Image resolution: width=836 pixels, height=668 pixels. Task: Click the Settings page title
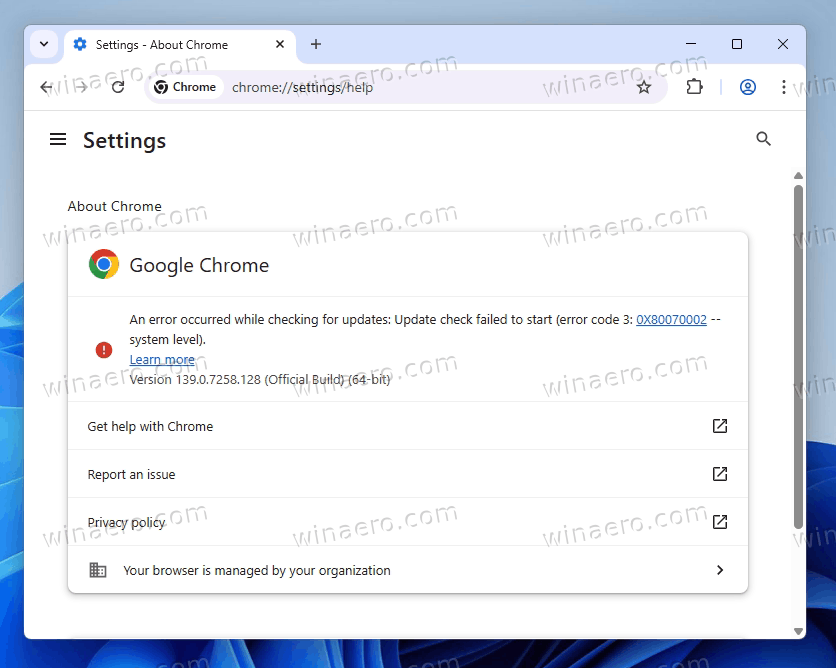pos(124,141)
